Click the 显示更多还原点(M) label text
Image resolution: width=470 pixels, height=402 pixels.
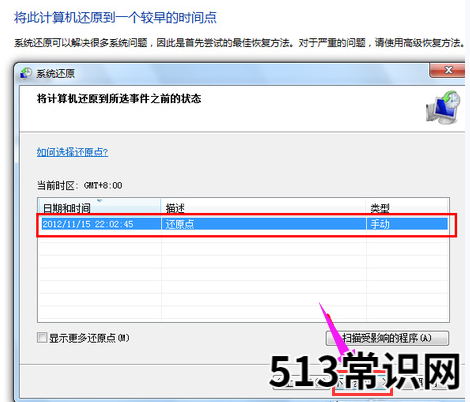point(89,338)
